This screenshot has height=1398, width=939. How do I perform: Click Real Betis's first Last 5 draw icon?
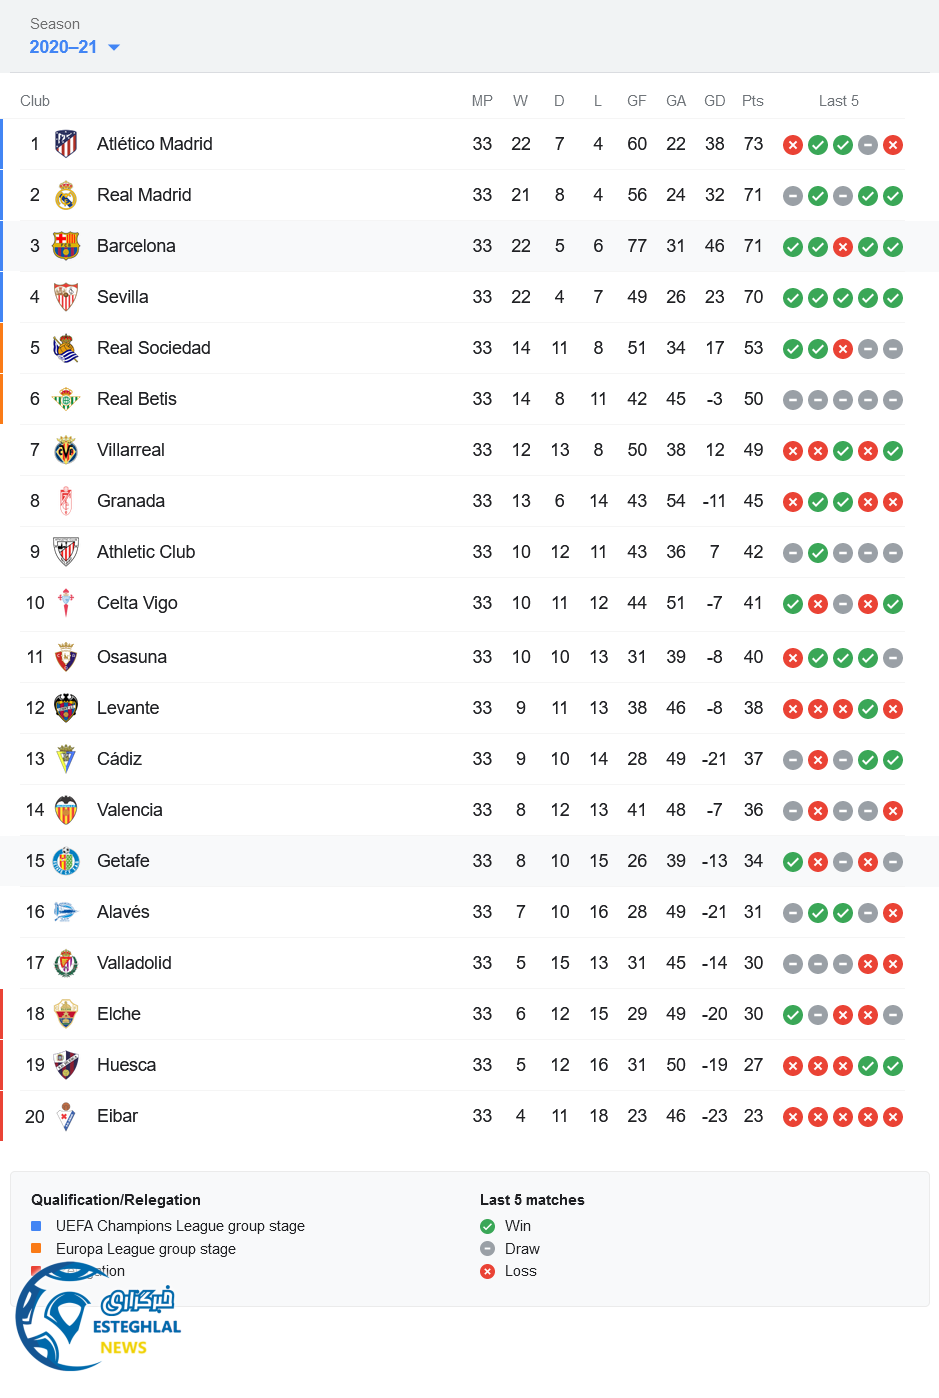[x=793, y=400]
